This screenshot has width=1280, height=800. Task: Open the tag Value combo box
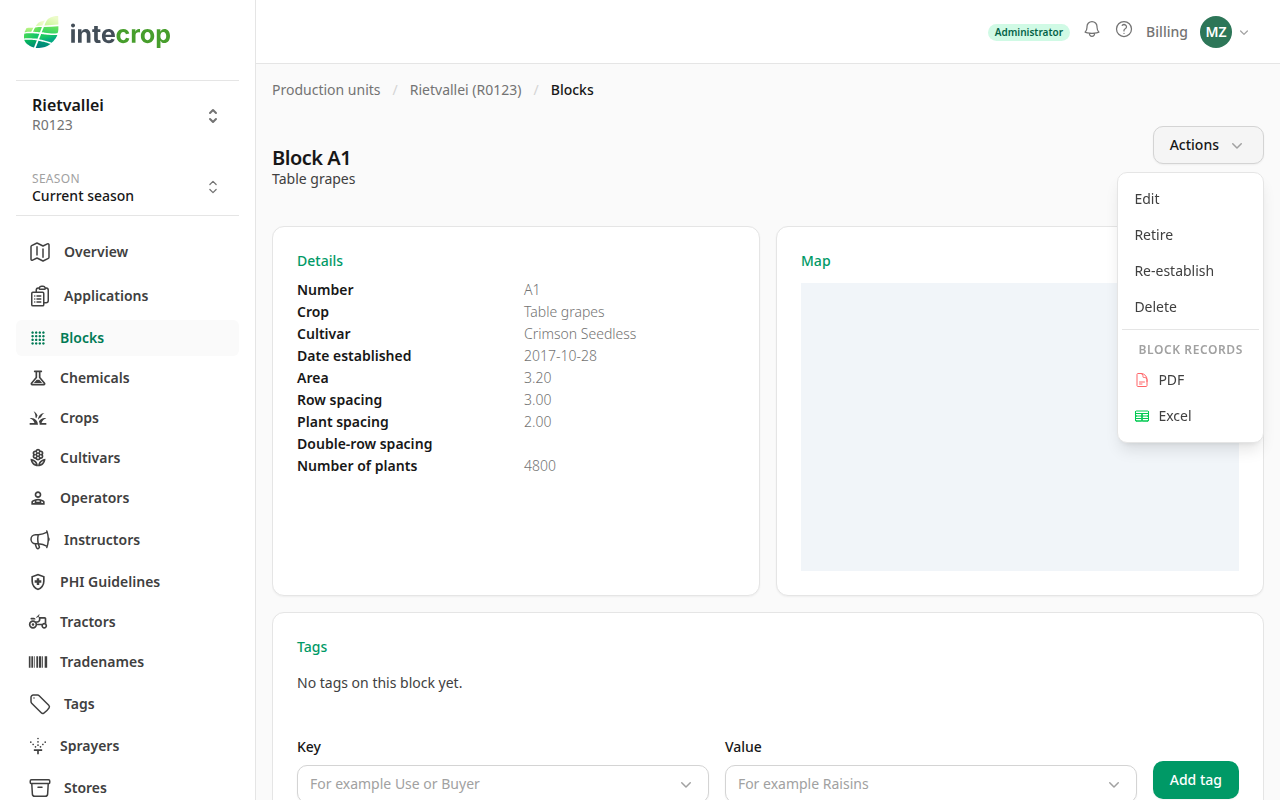pos(931,784)
